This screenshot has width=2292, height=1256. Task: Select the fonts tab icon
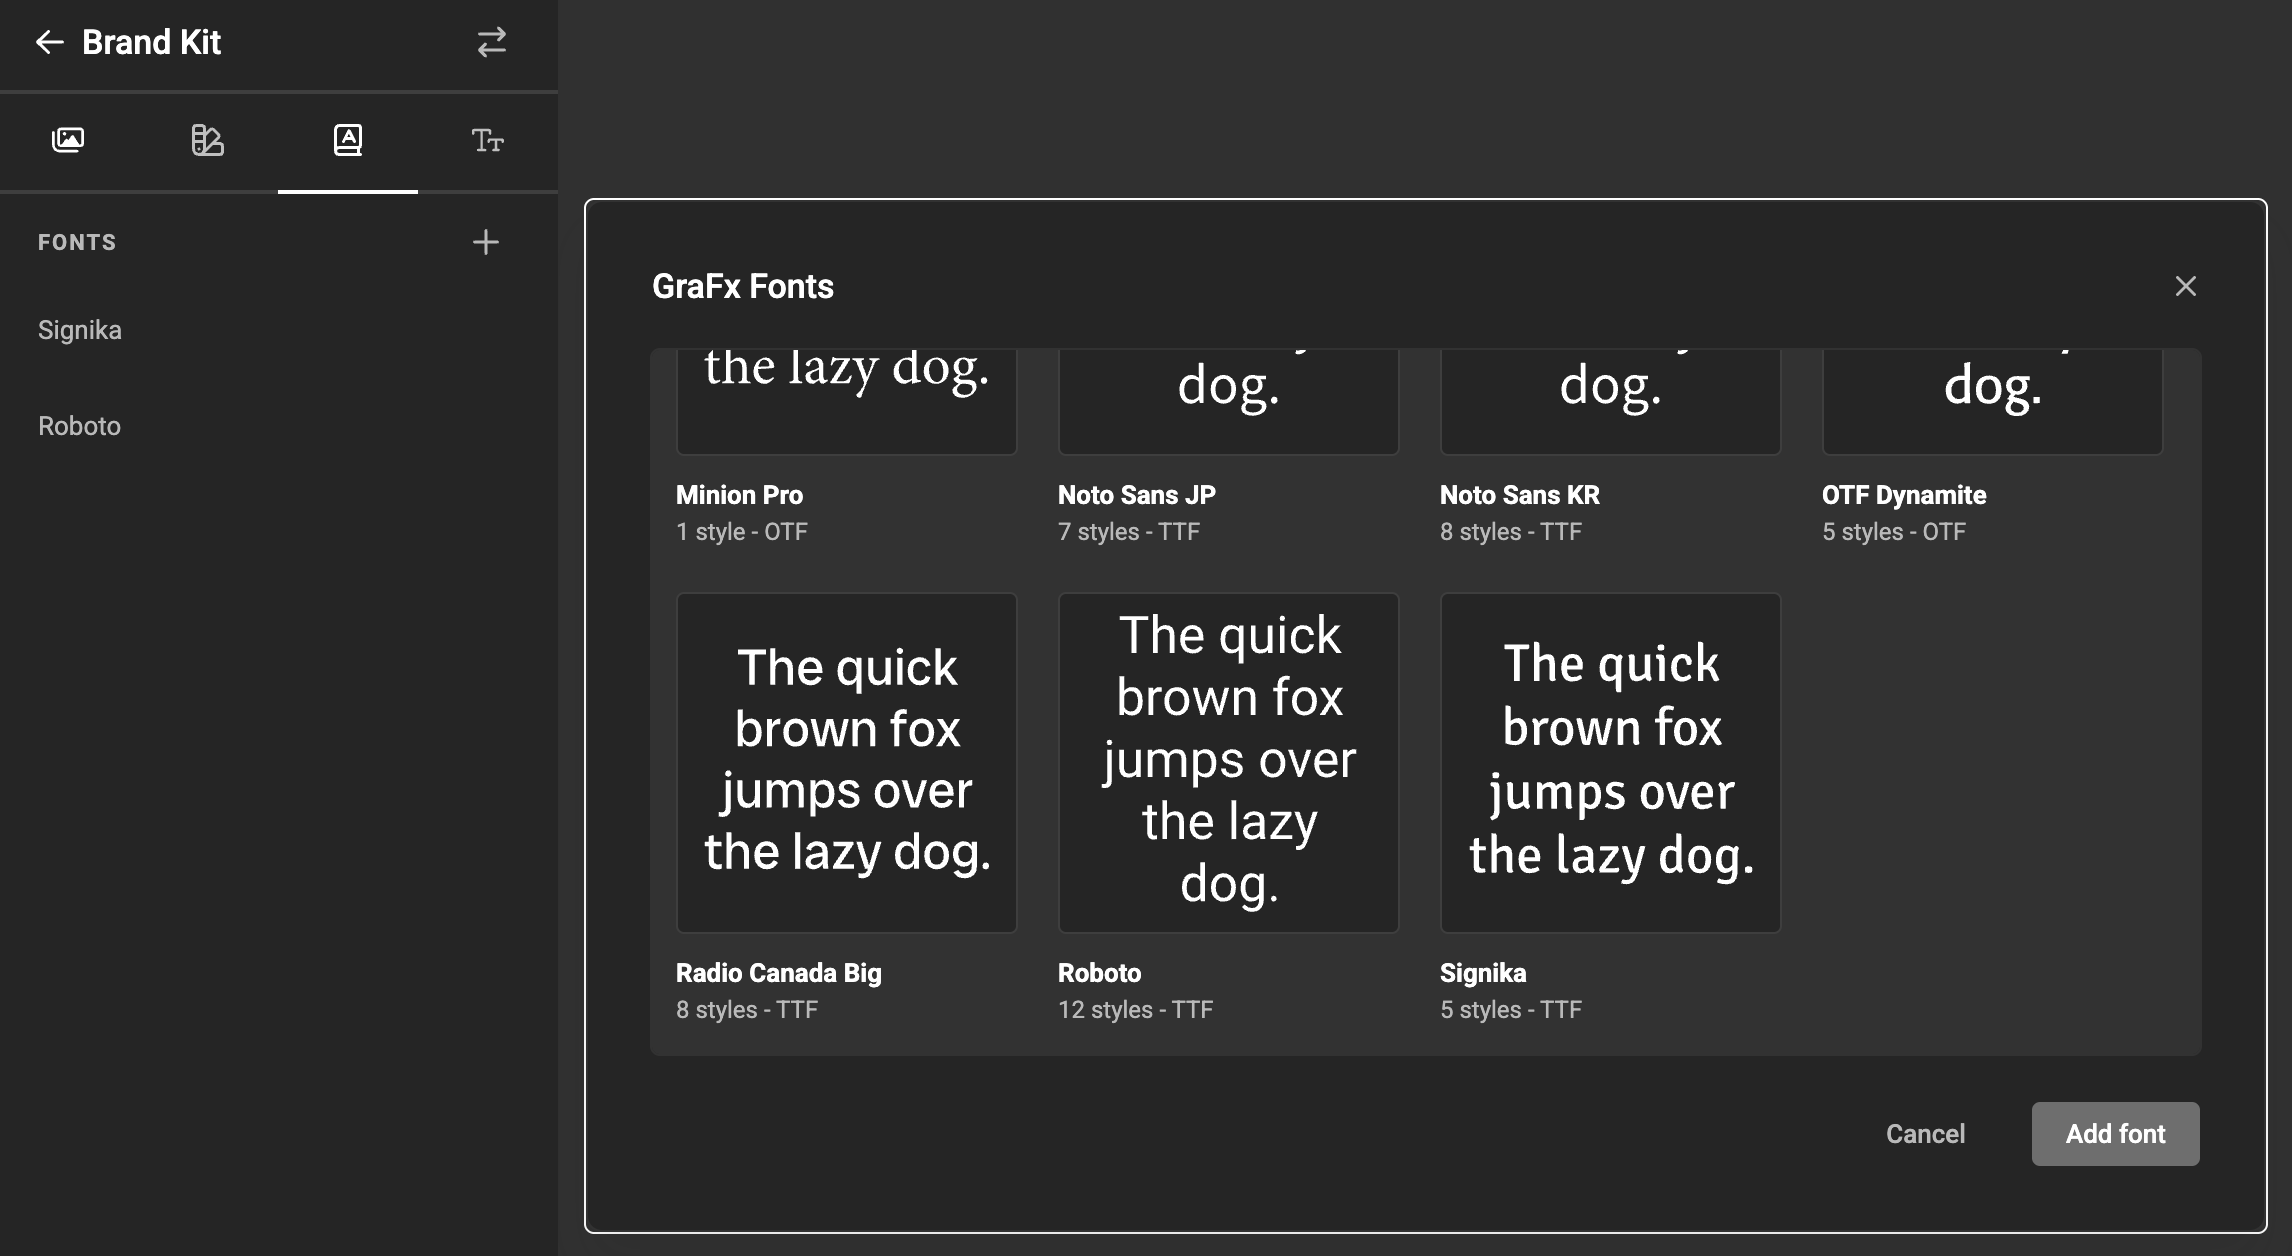coord(347,140)
